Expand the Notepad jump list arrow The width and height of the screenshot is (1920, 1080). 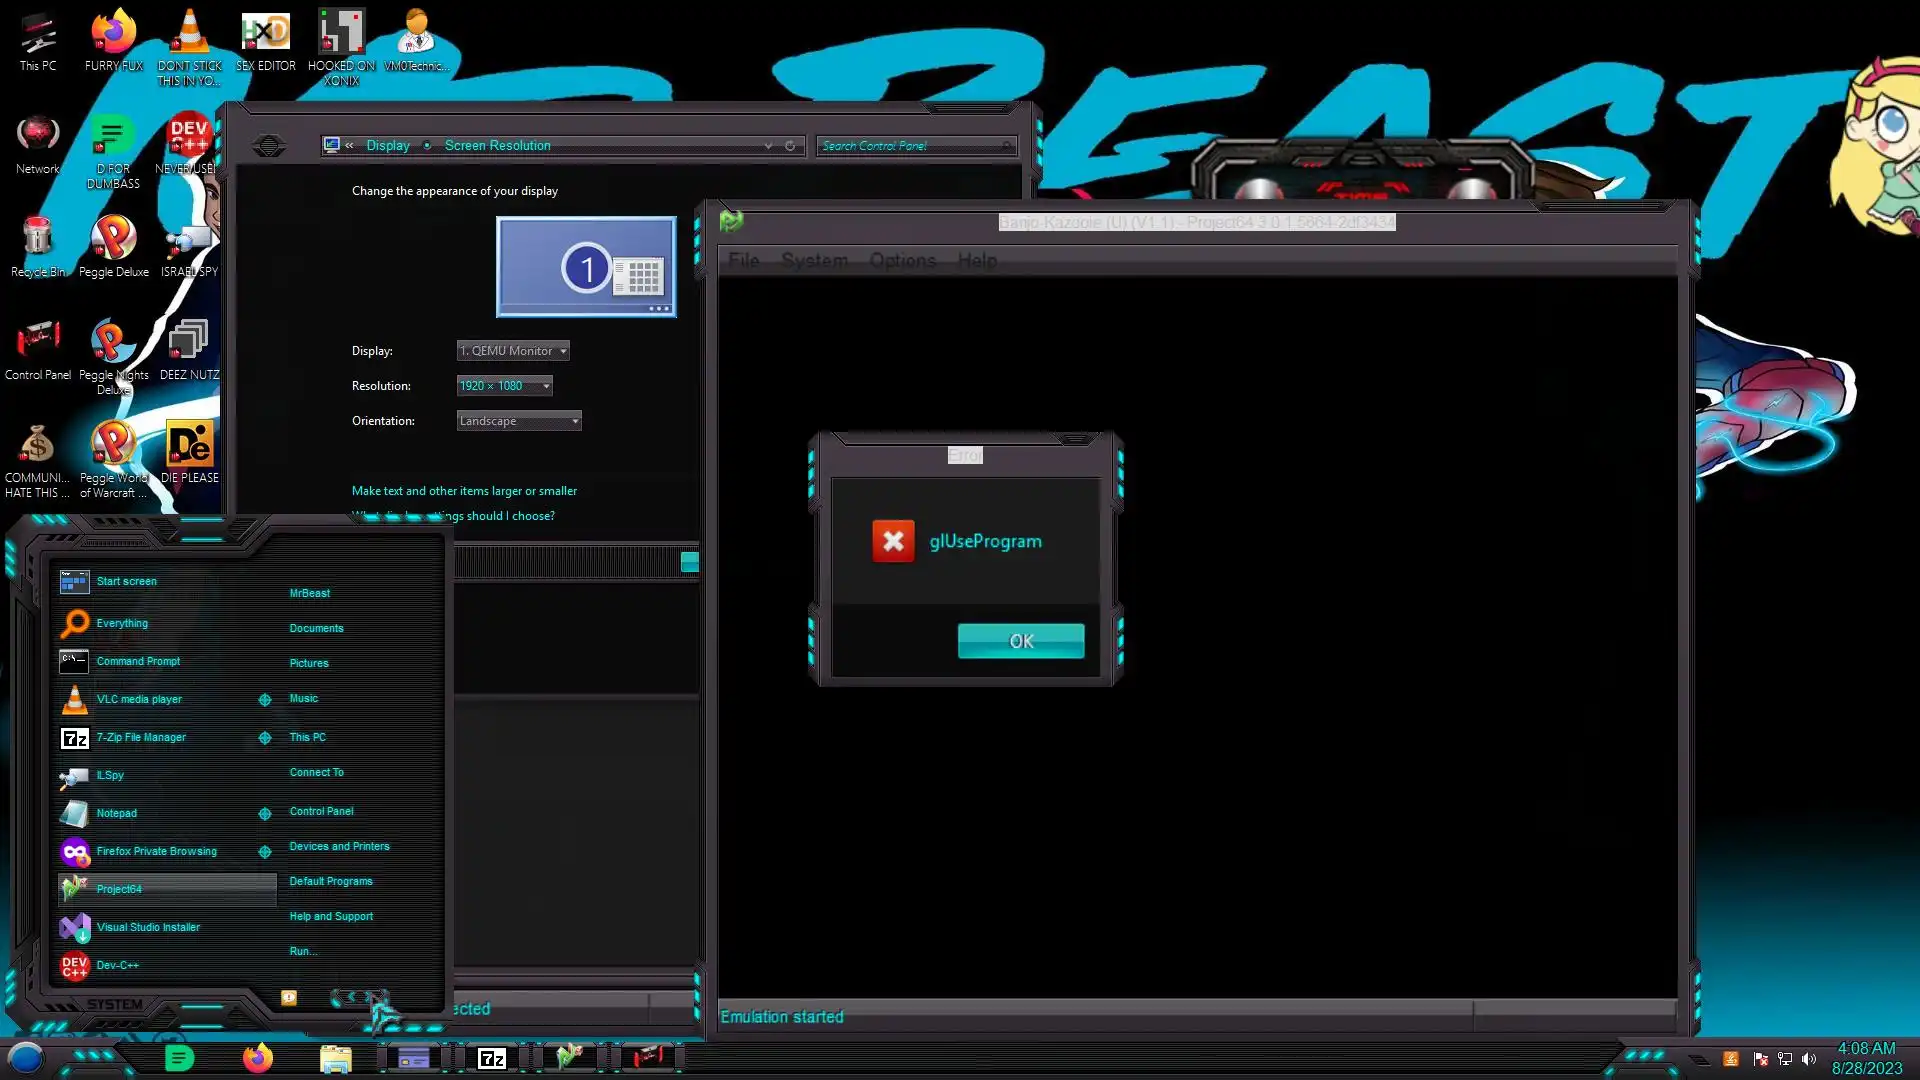click(265, 813)
